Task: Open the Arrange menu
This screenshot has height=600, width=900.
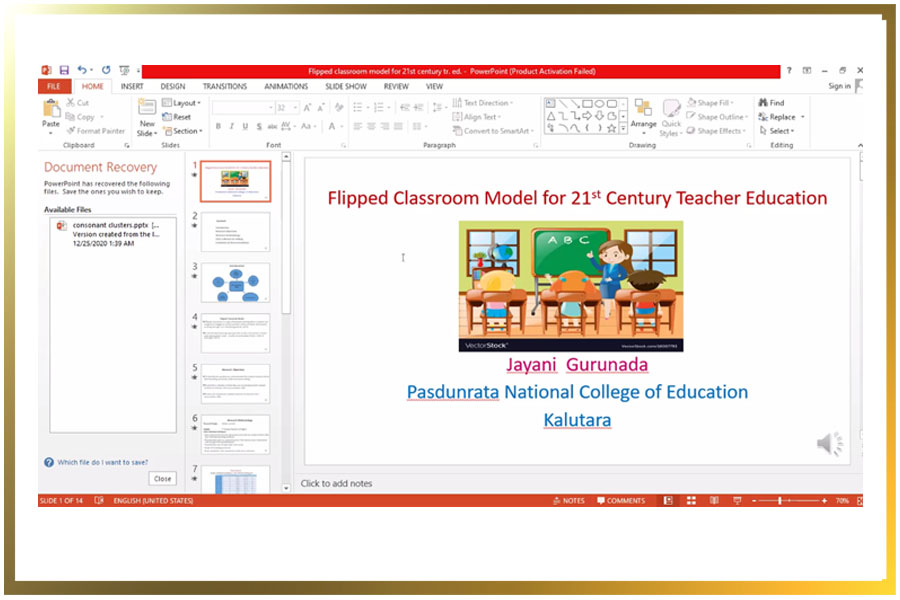Action: (643, 117)
